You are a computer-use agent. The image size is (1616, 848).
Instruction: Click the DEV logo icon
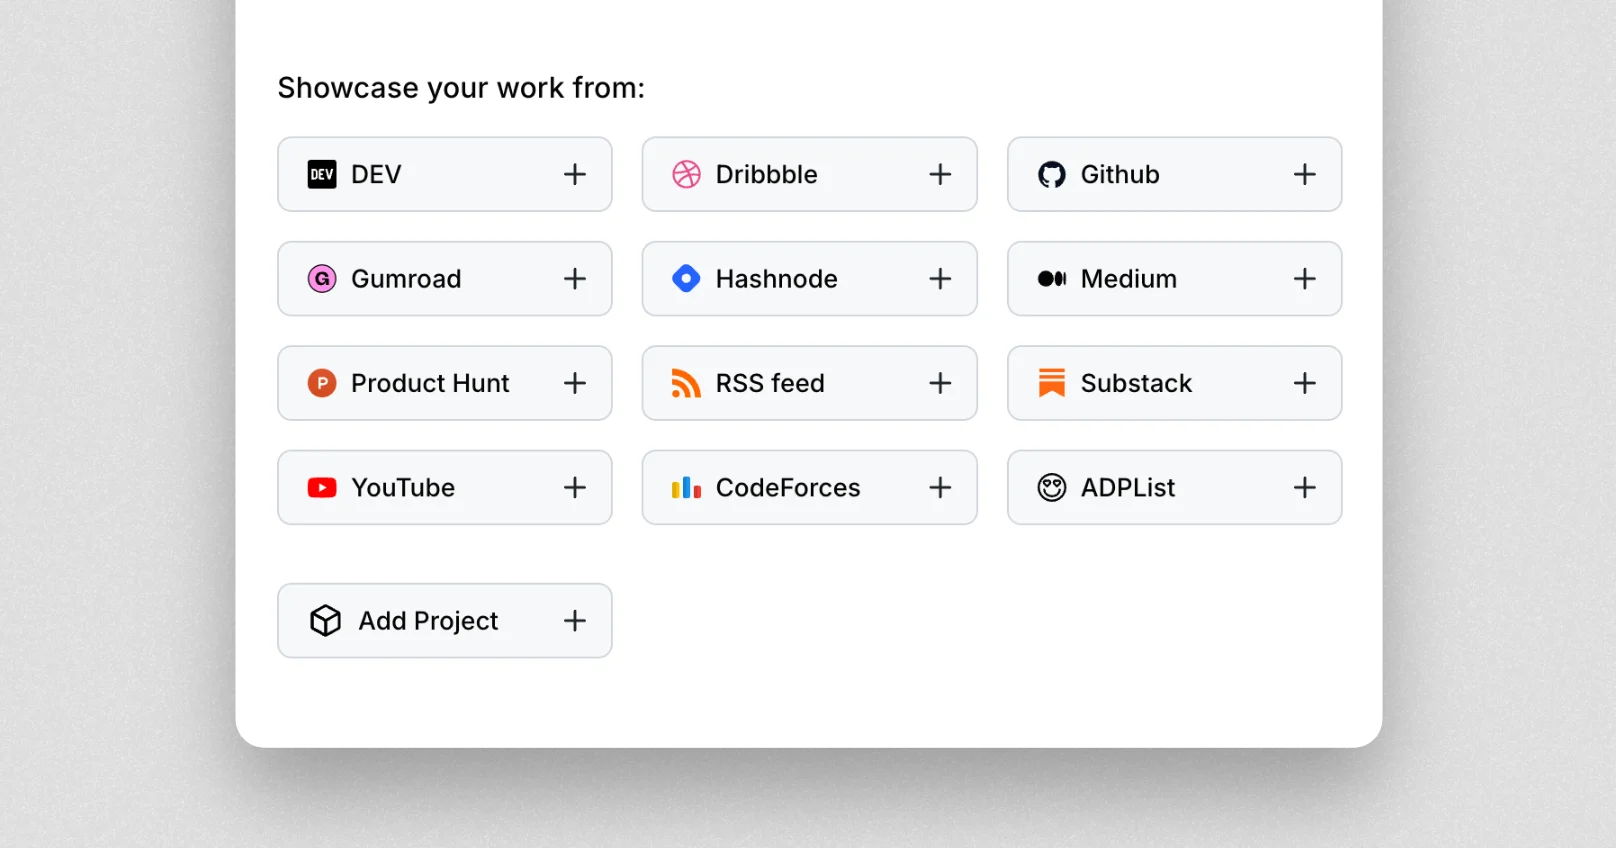click(321, 174)
